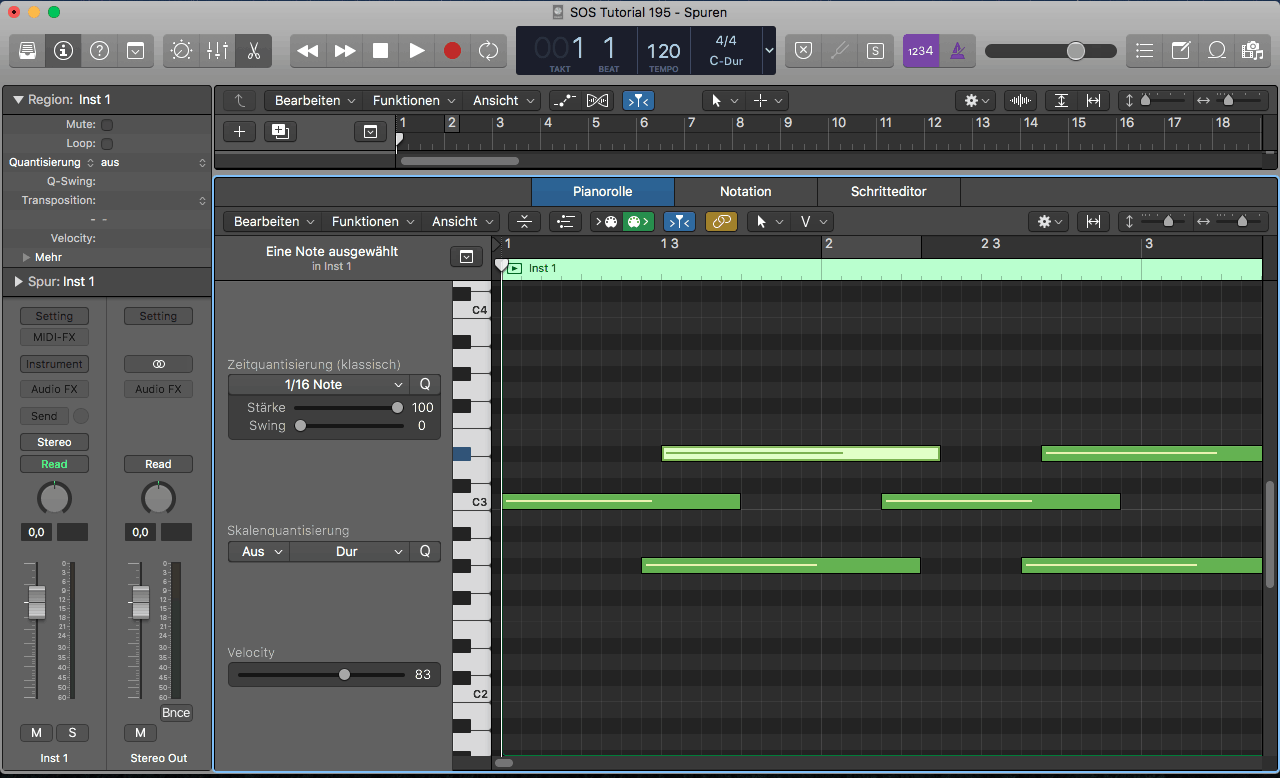Toggle the Editors scissors icon

(x=254, y=51)
